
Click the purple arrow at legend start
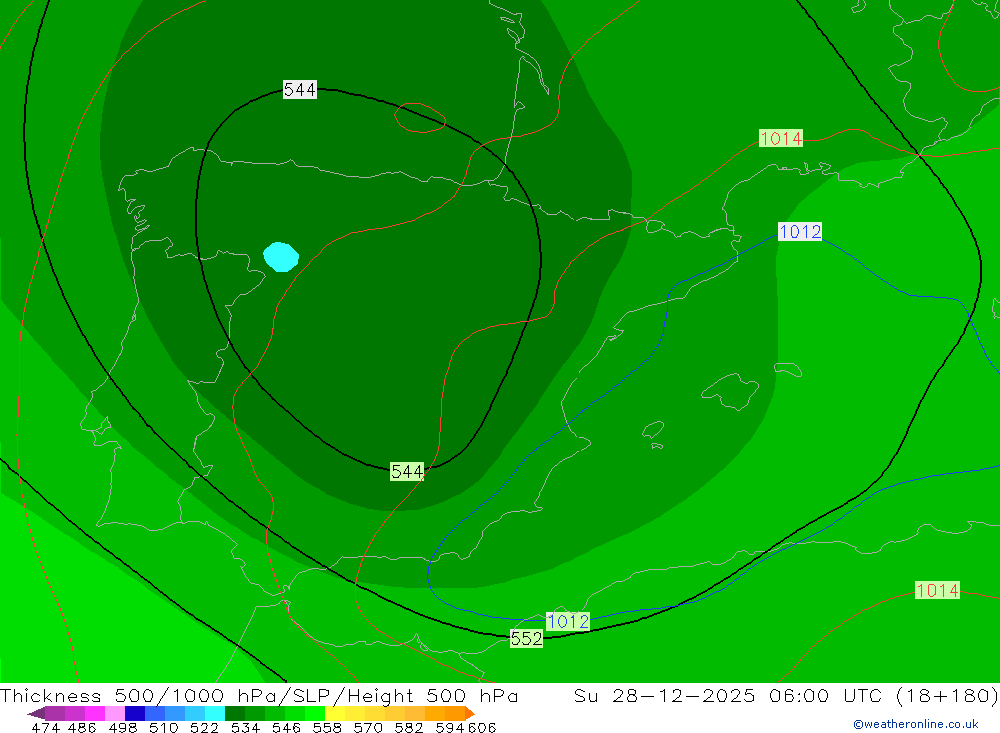pos(36,713)
